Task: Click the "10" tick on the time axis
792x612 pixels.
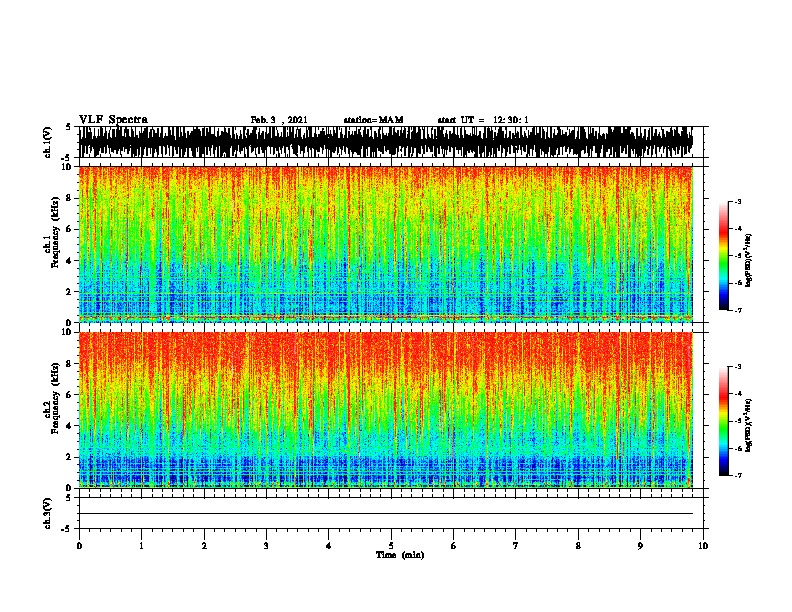Action: (703, 546)
